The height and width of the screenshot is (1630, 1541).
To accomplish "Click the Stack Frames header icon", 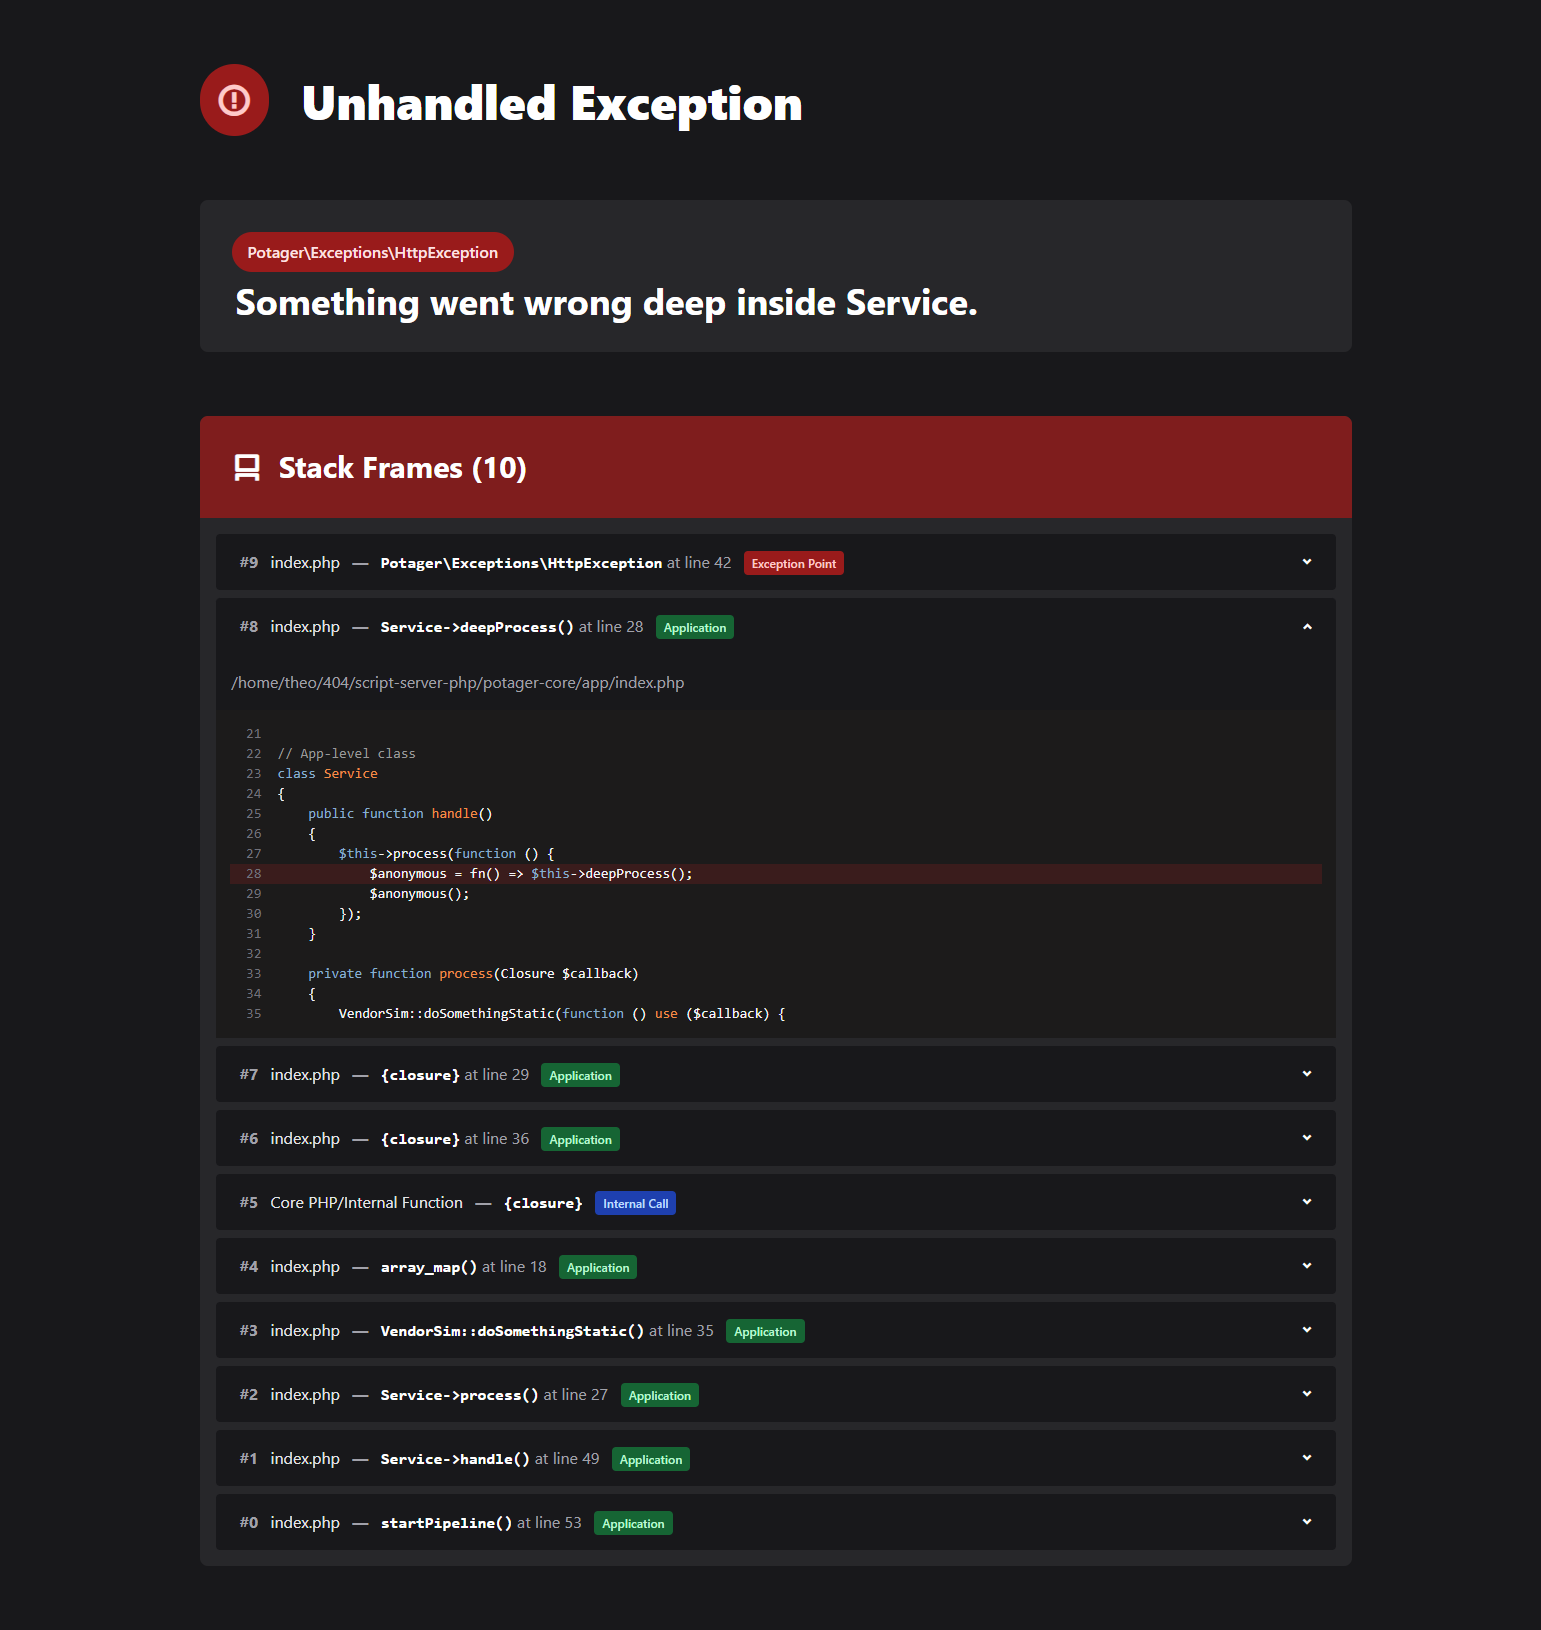I will [247, 468].
